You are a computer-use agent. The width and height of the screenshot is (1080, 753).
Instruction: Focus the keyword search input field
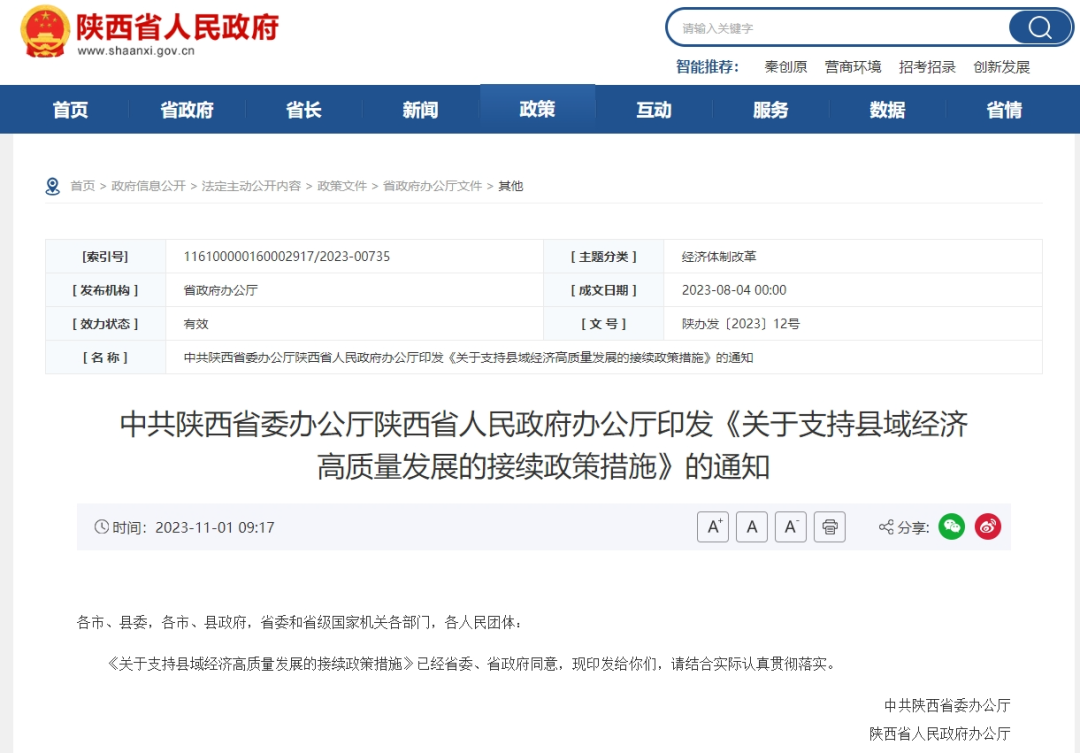pyautogui.click(x=840, y=28)
